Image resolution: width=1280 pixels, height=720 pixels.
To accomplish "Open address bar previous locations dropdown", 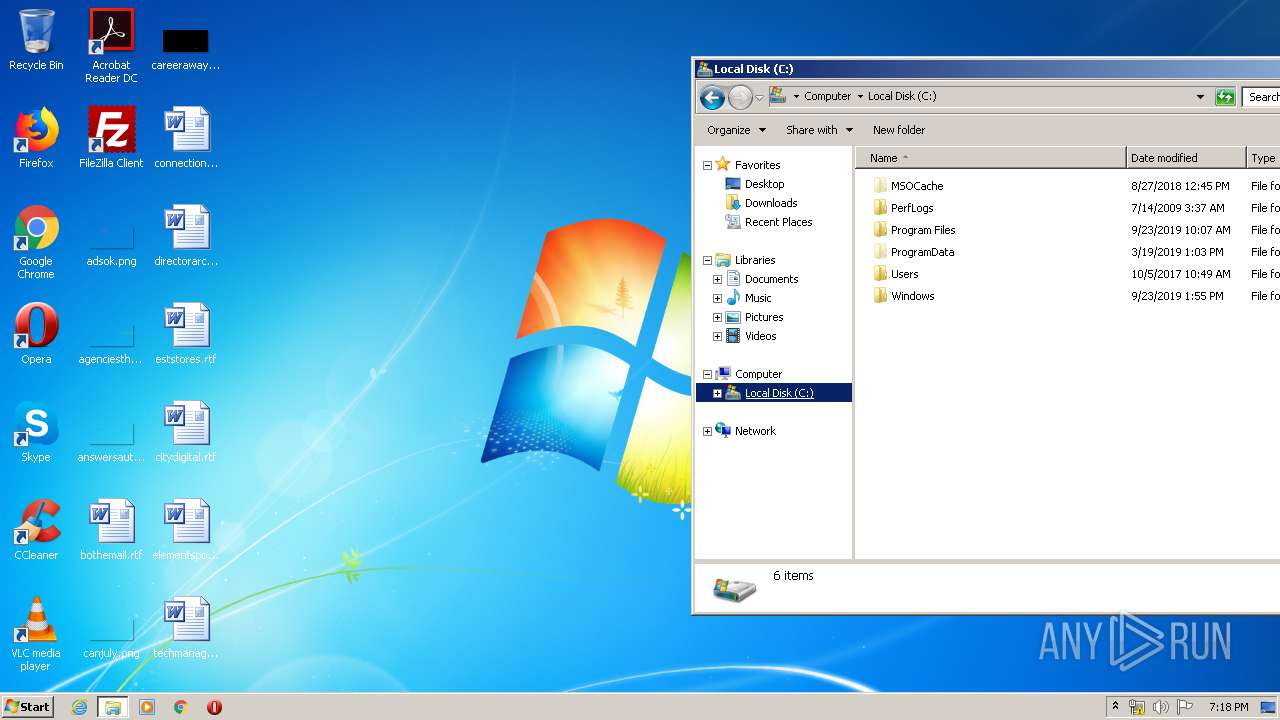I will [x=1200, y=97].
